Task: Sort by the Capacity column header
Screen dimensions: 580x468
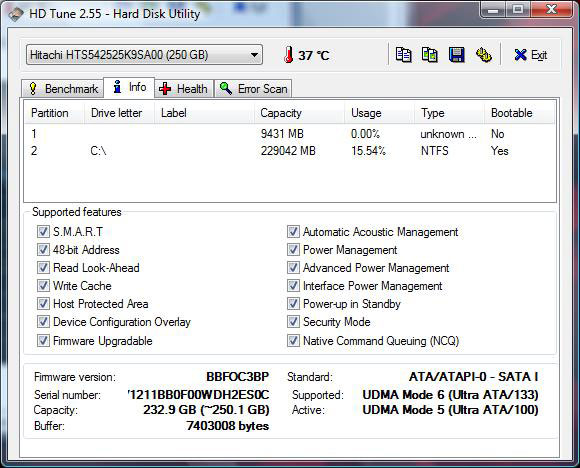Action: click(299, 113)
